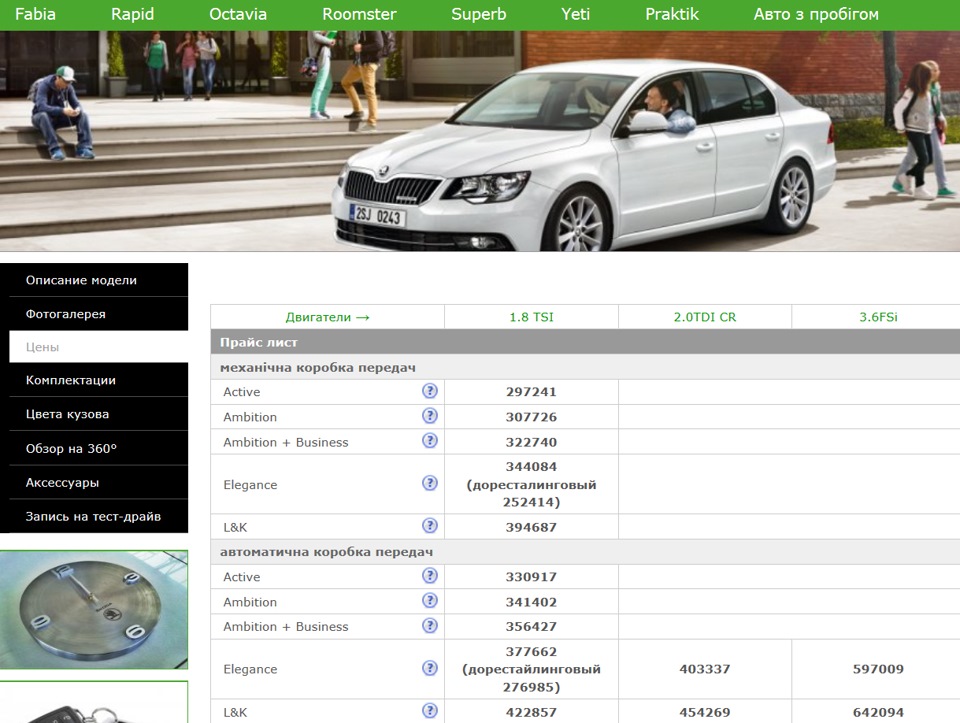Click price 394687 for manual L&K
Screen dimensions: 960x723
click(x=531, y=527)
